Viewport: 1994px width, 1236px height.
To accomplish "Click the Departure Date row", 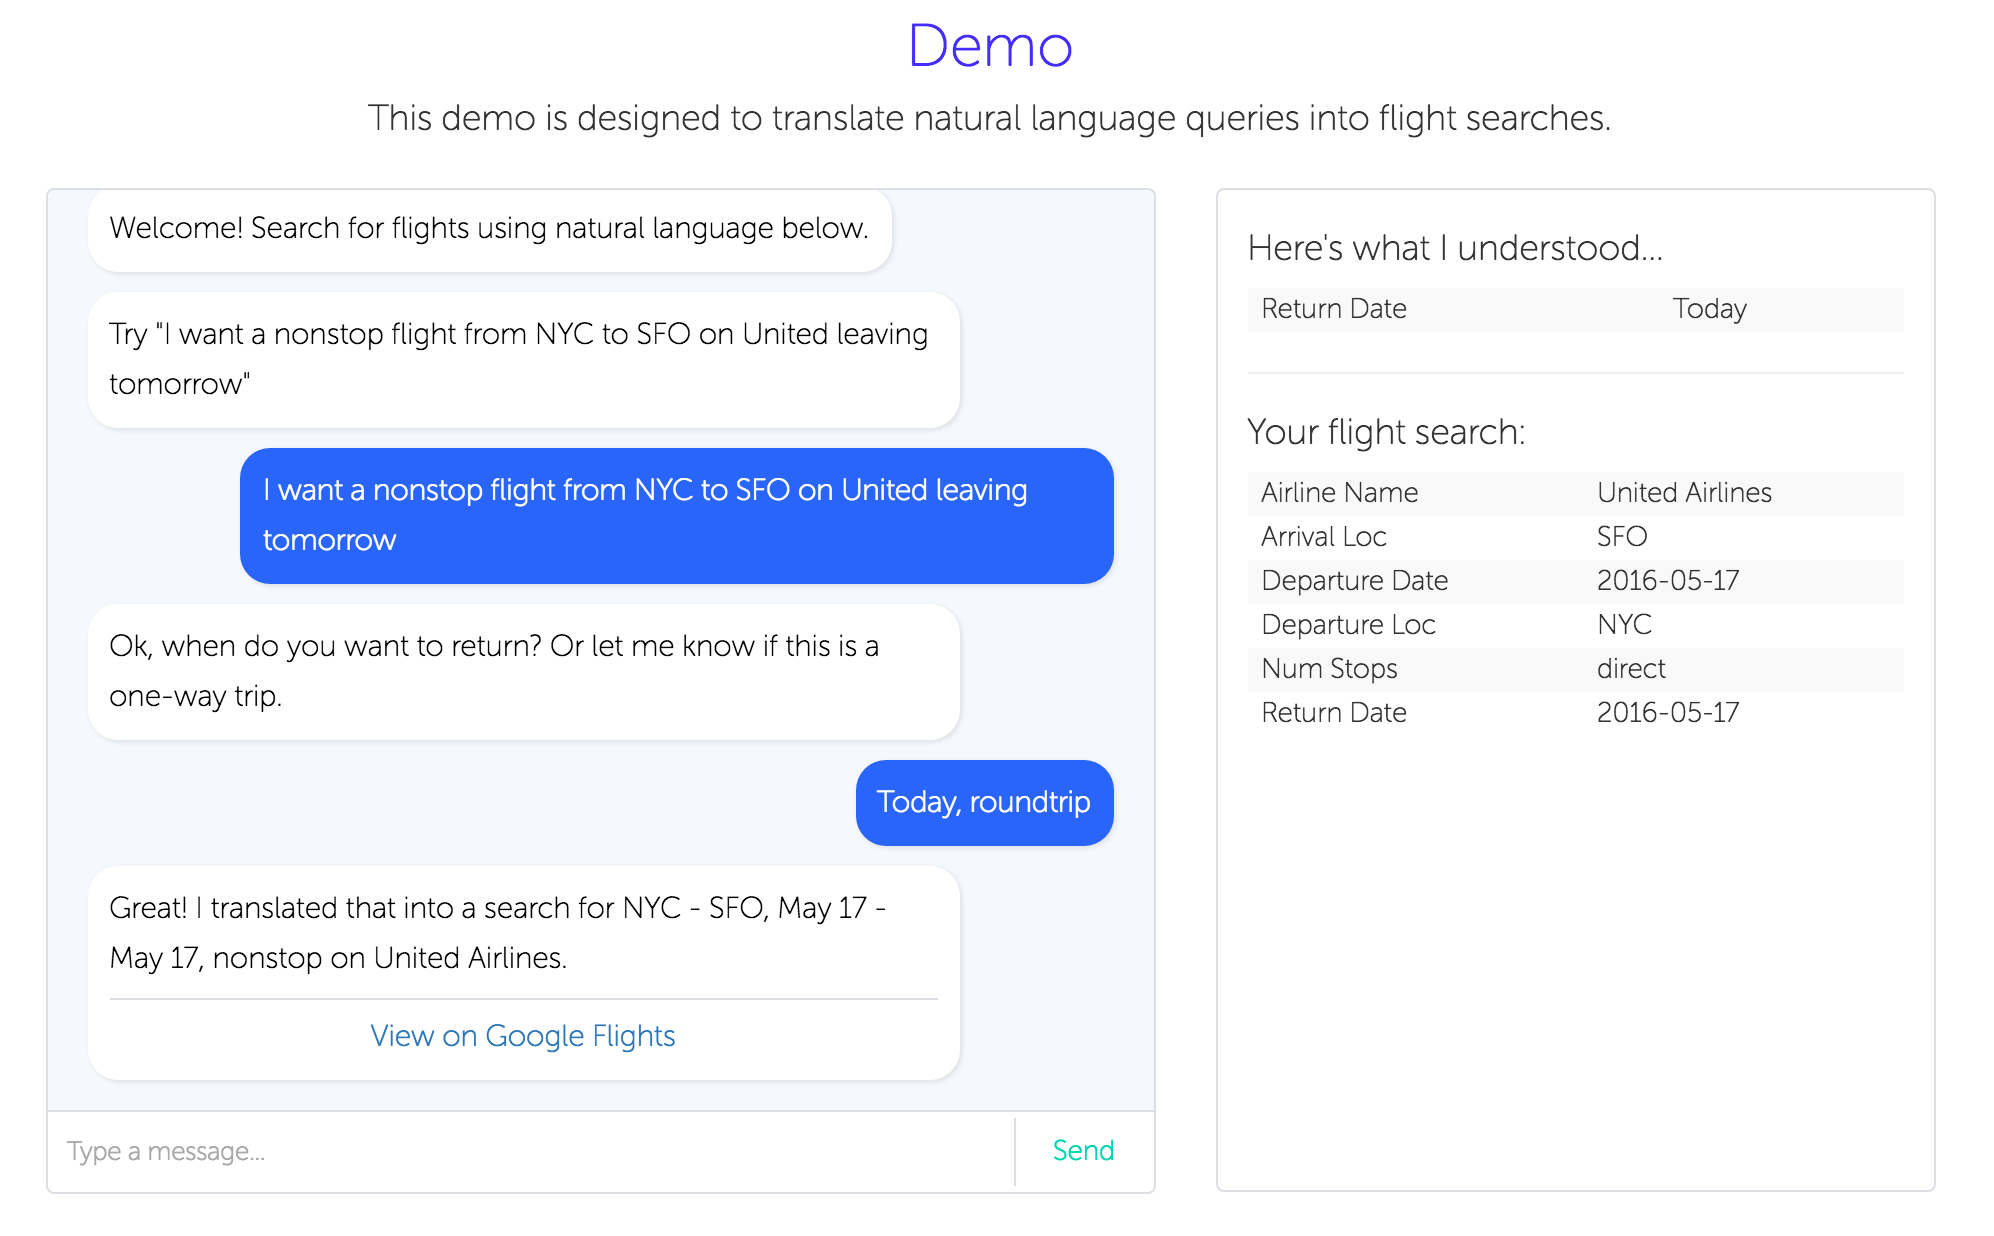I will (1574, 581).
